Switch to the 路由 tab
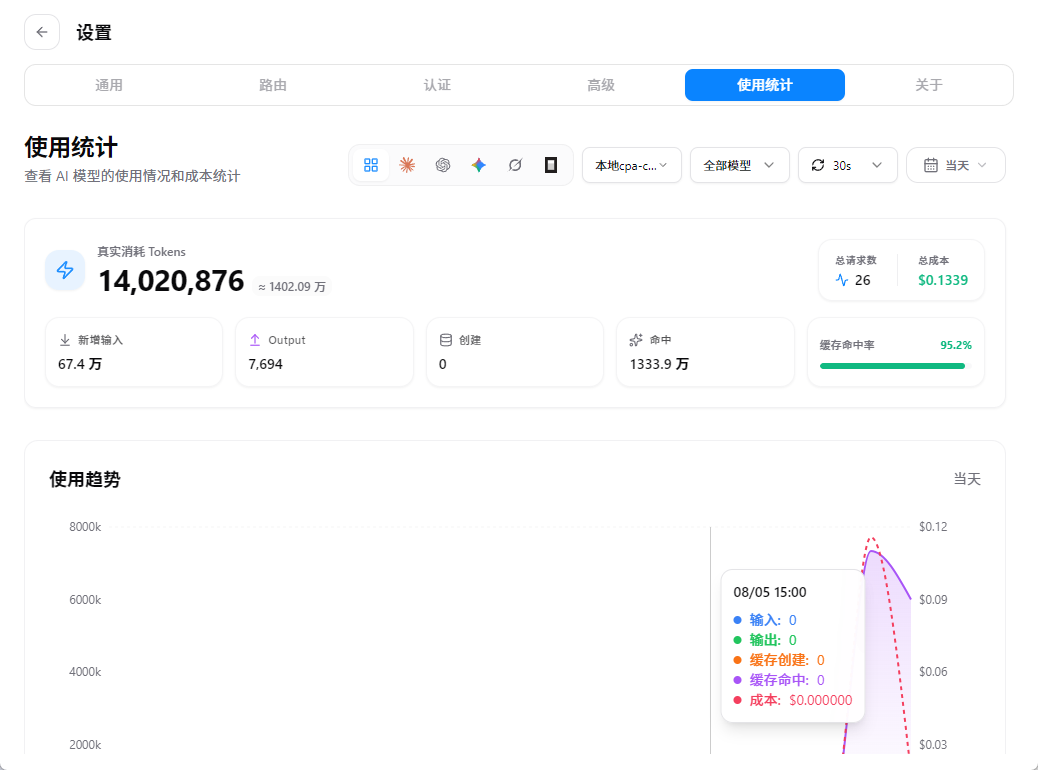 (x=273, y=85)
